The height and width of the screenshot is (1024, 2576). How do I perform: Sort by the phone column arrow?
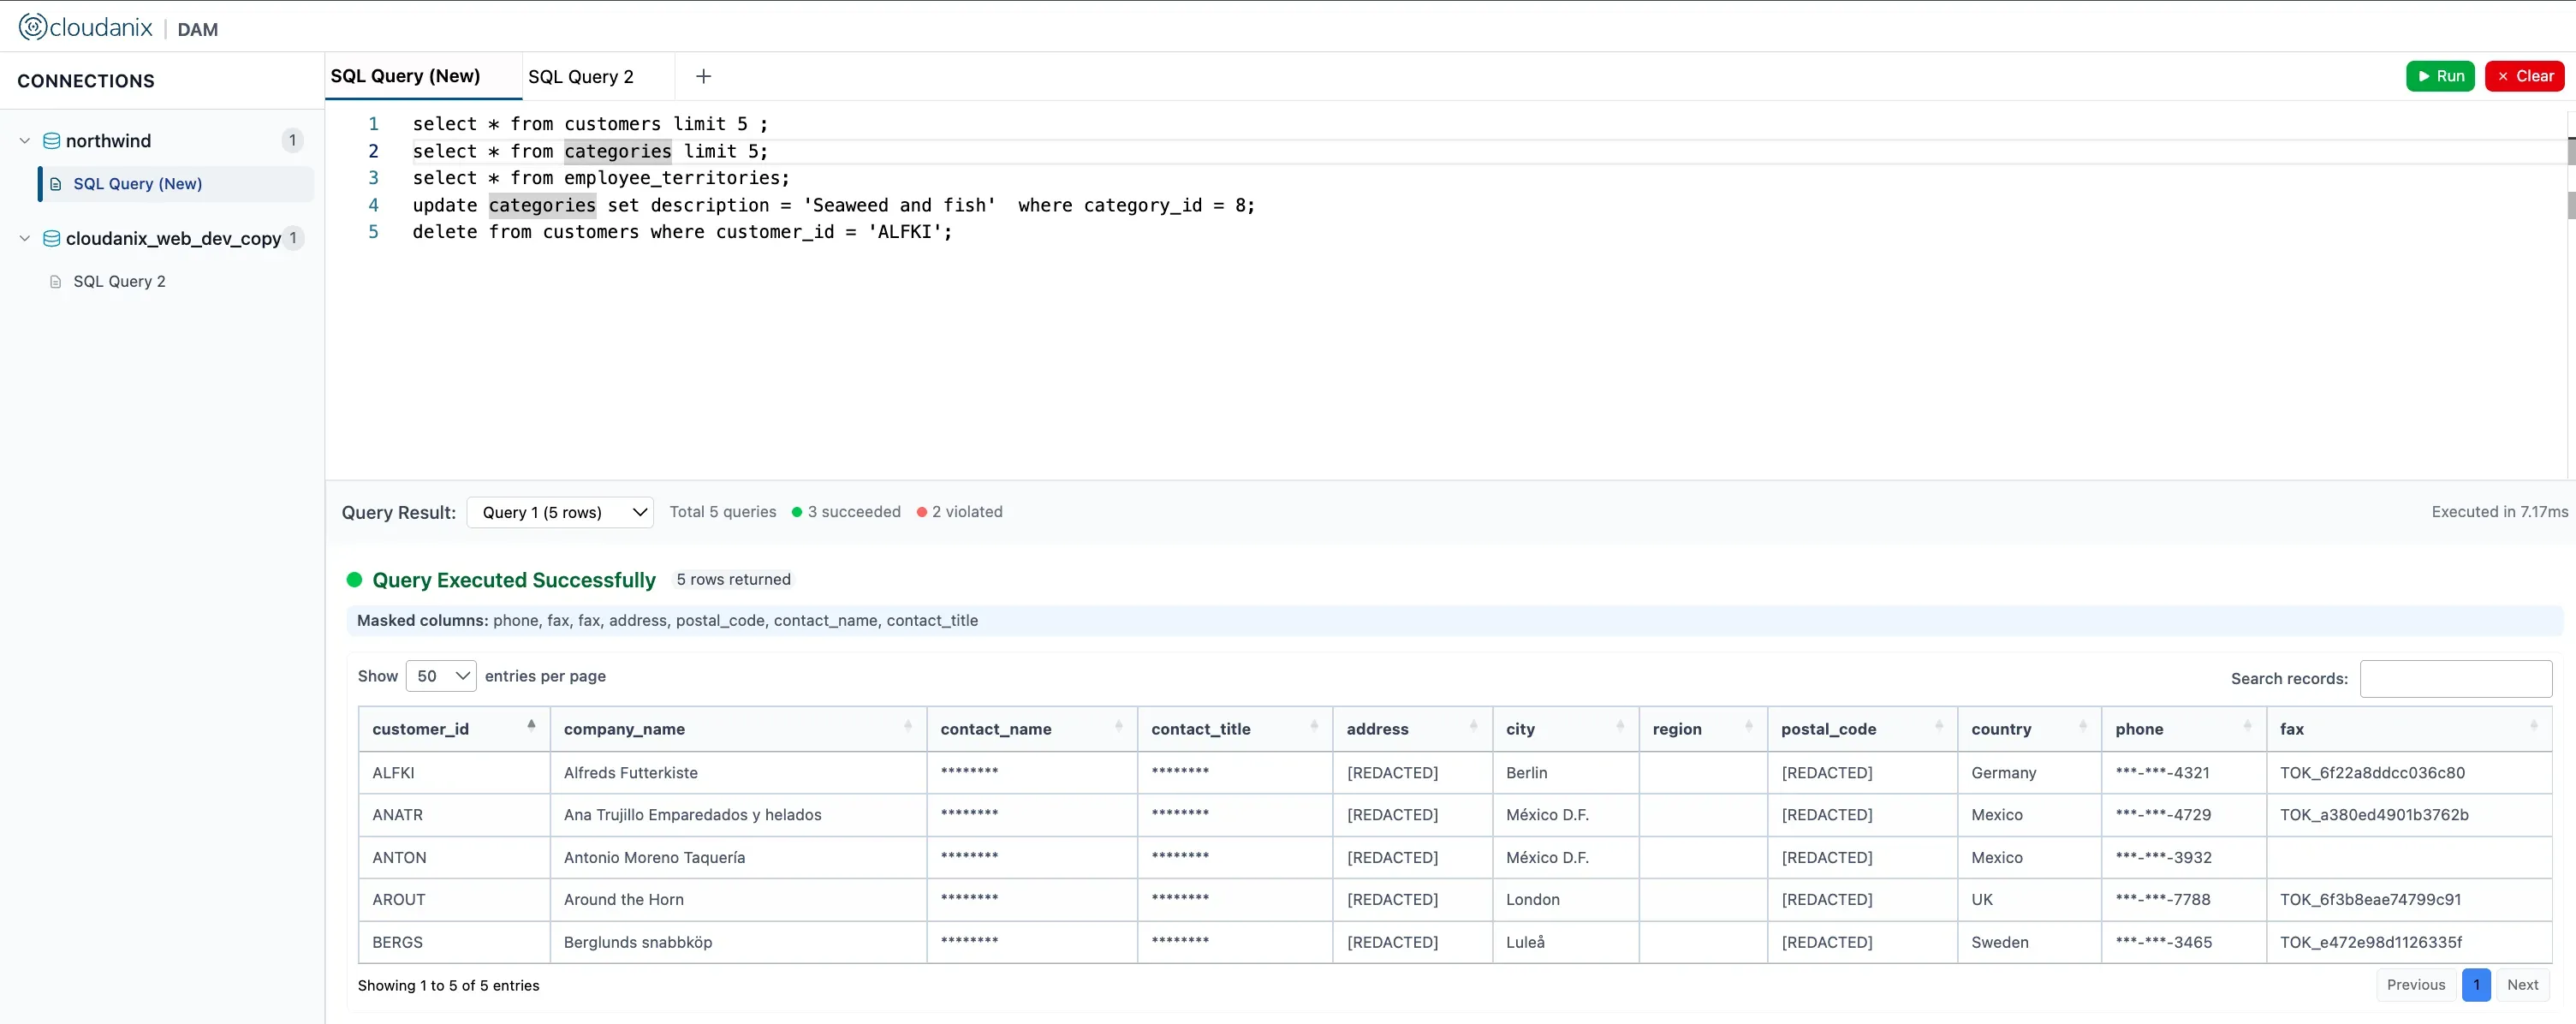pos(2246,728)
